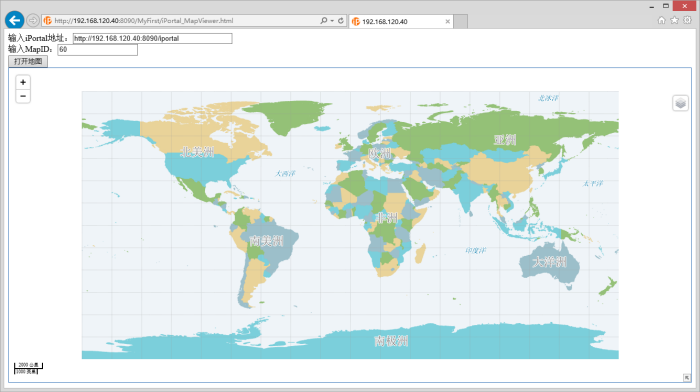Screen dimensions: 700x392
Task: Click the search magnifier in address bar
Action: coord(324,21)
